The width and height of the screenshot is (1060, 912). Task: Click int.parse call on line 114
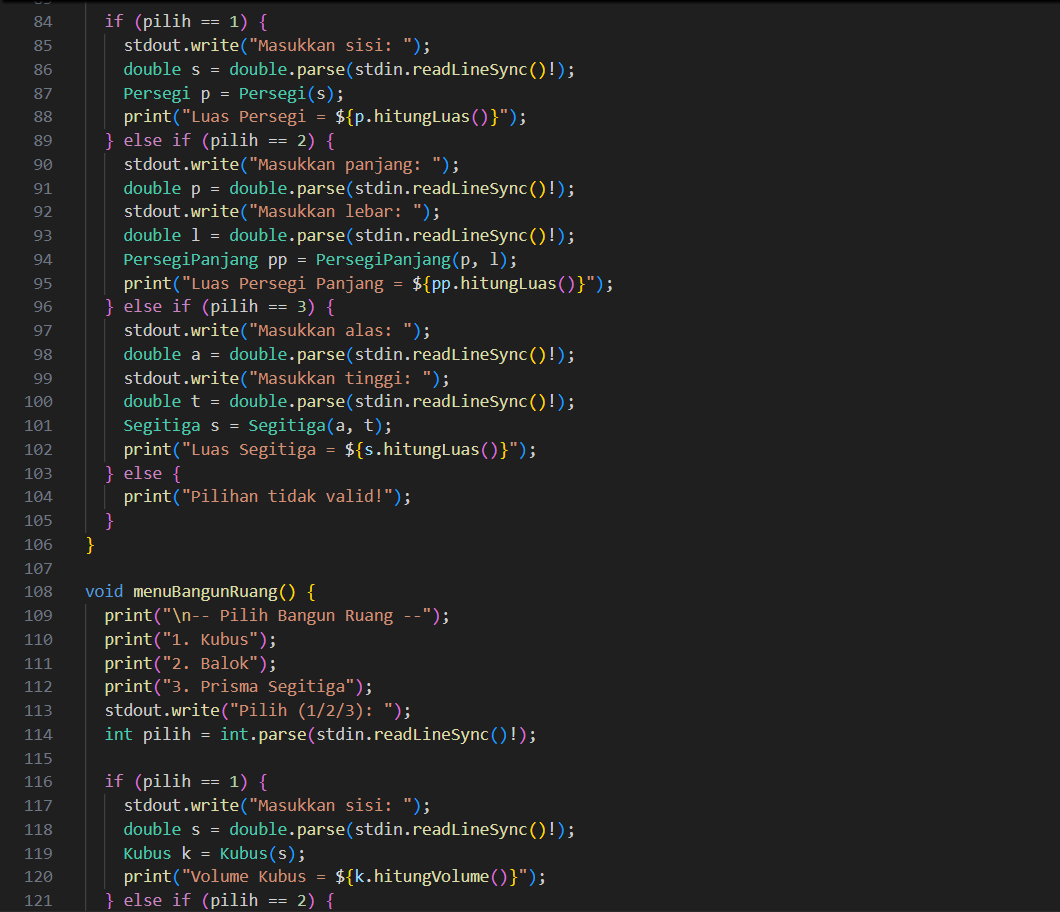click(270, 734)
